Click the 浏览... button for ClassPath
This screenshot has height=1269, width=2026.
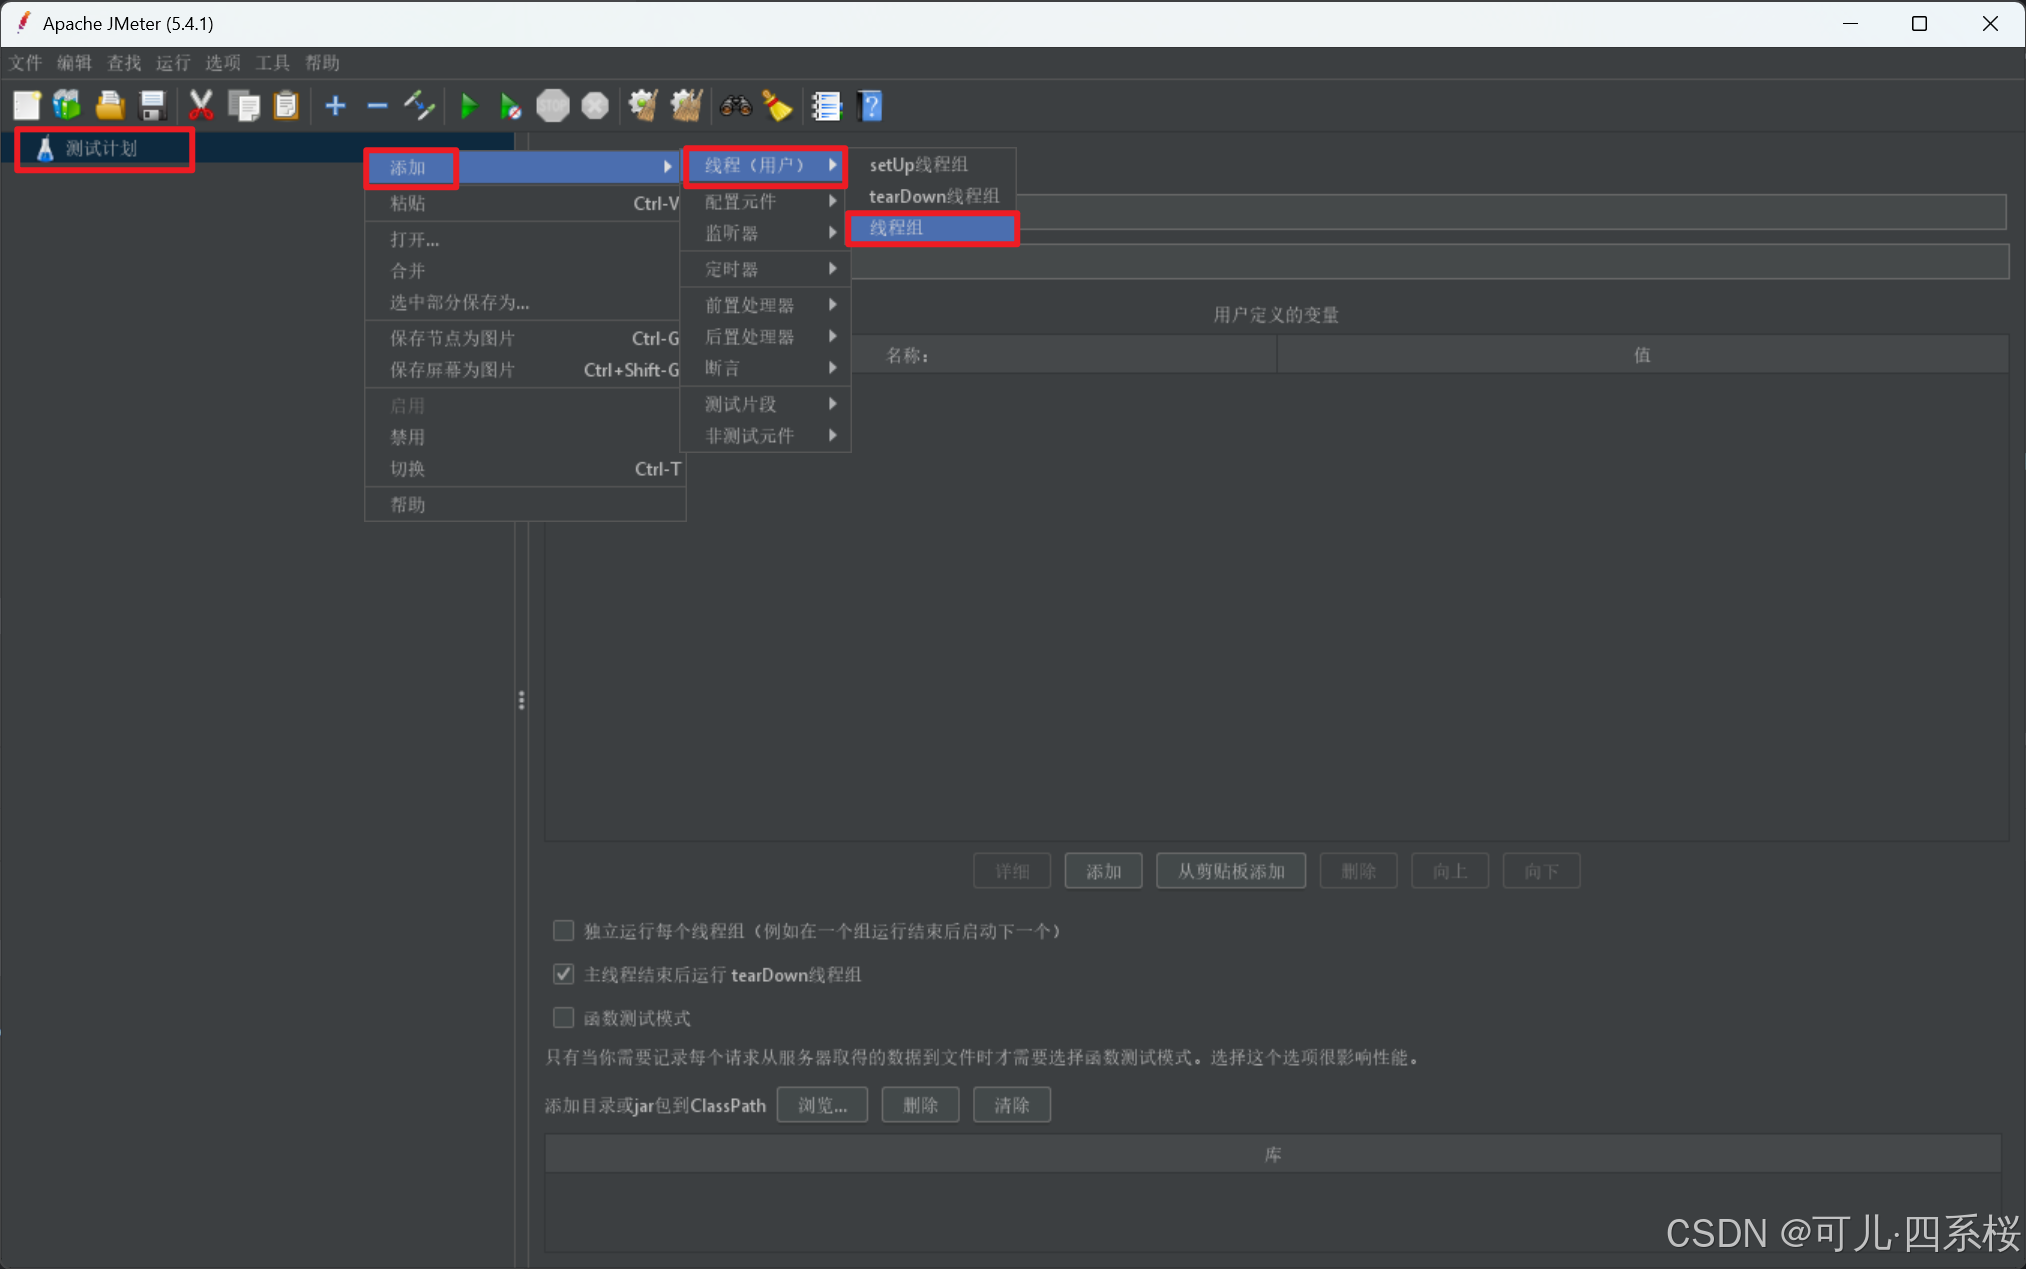tap(822, 1105)
